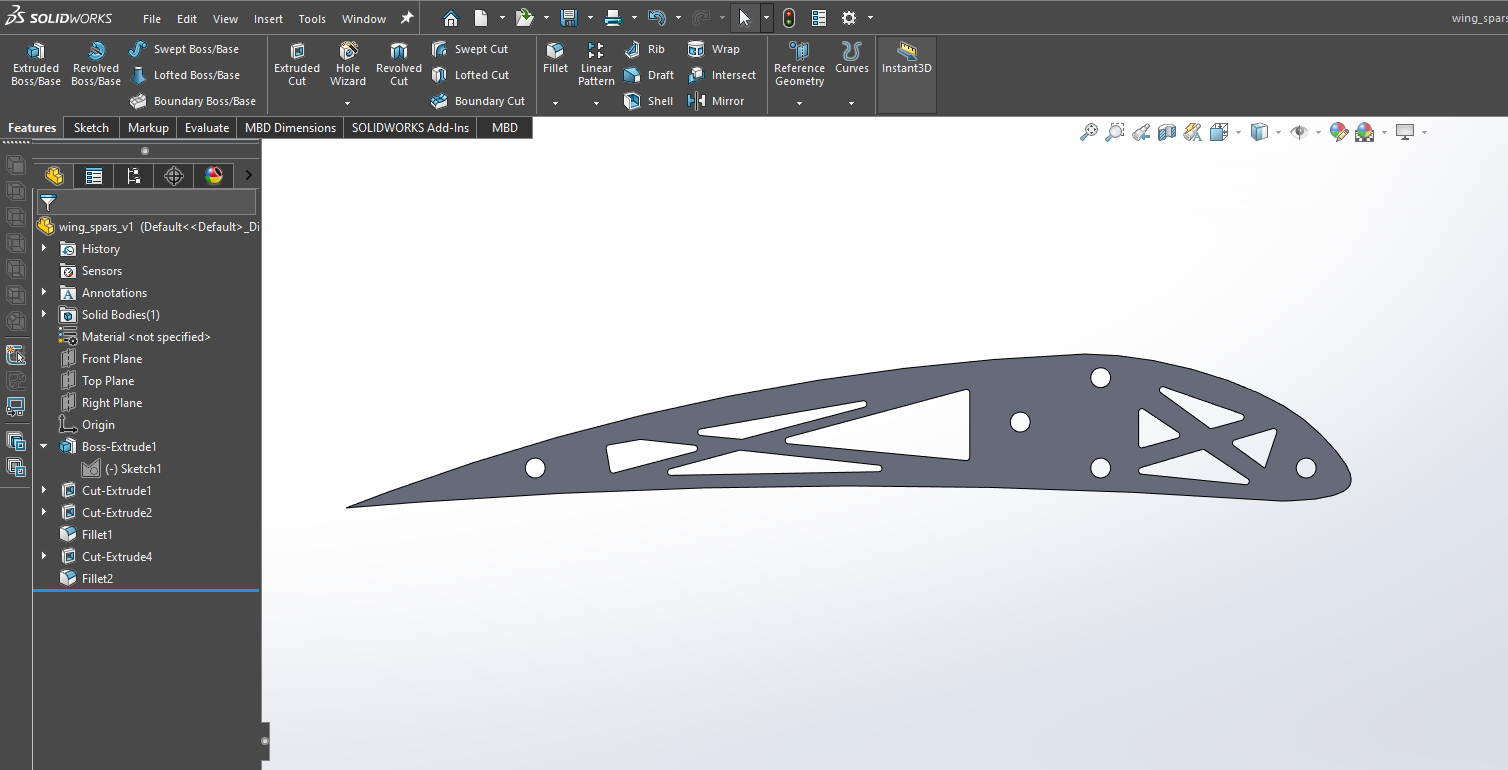Open the PropertyManager tab in the panel
This screenshot has height=770, width=1508.
click(94, 176)
